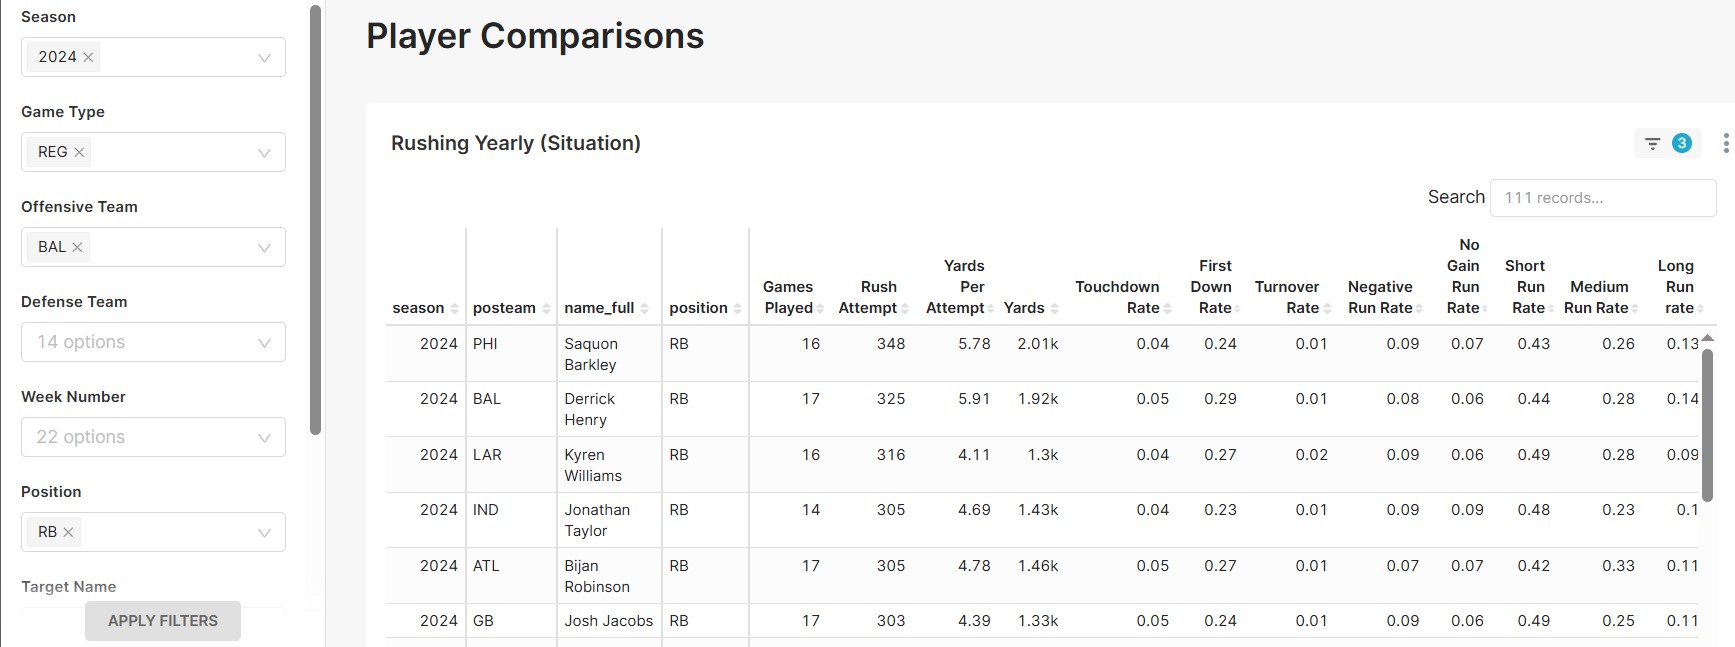
Task: Remove the RB position filter tag
Action: [68, 532]
